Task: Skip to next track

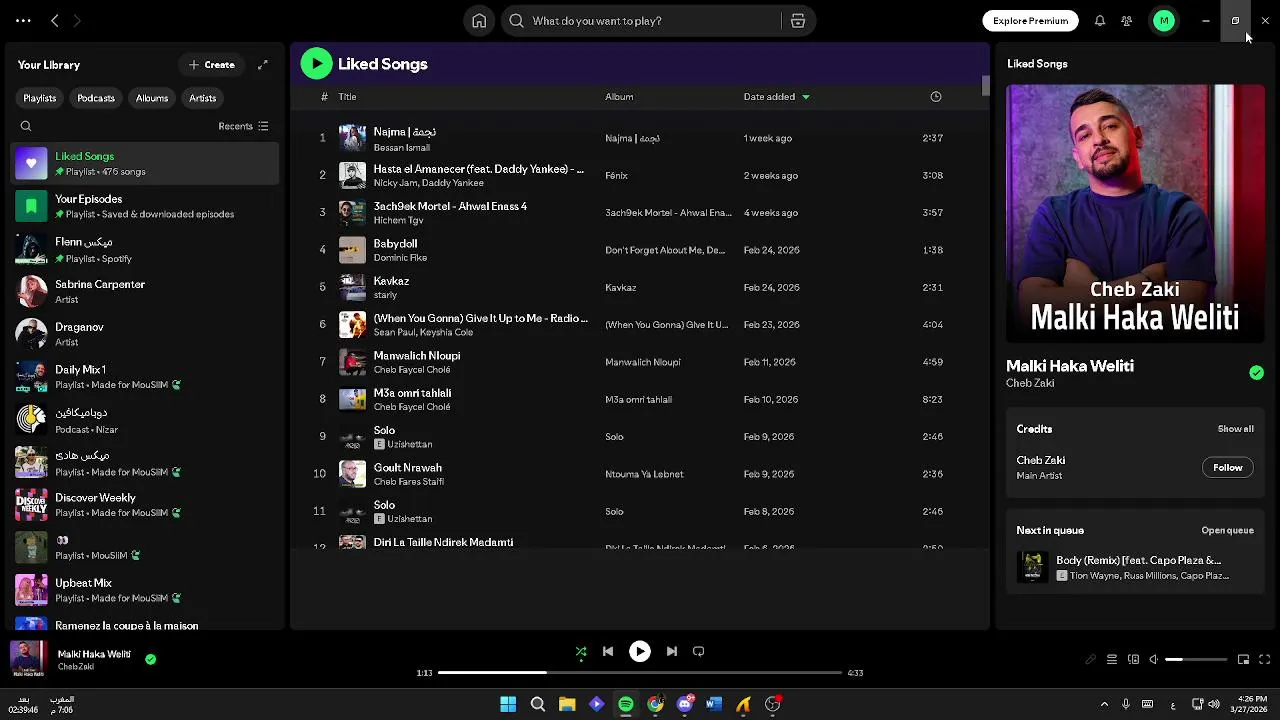Action: pyautogui.click(x=672, y=652)
